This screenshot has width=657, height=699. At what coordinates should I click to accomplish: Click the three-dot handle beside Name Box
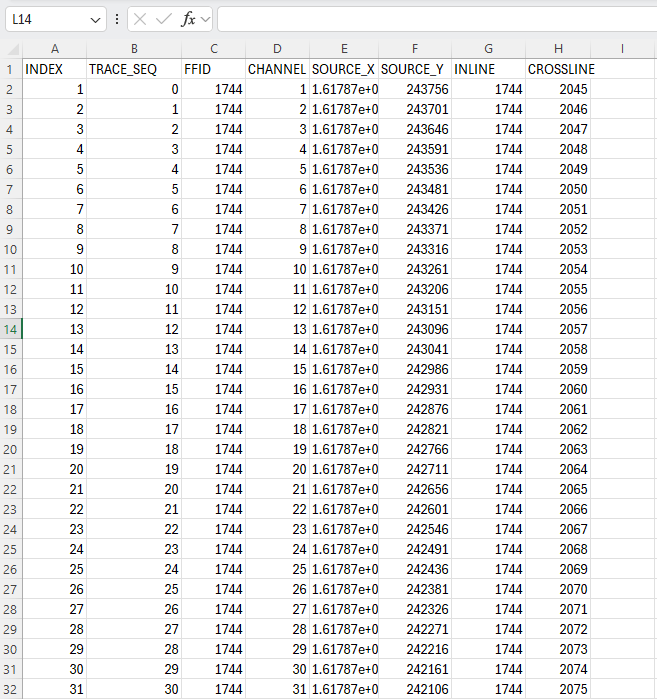[x=117, y=19]
